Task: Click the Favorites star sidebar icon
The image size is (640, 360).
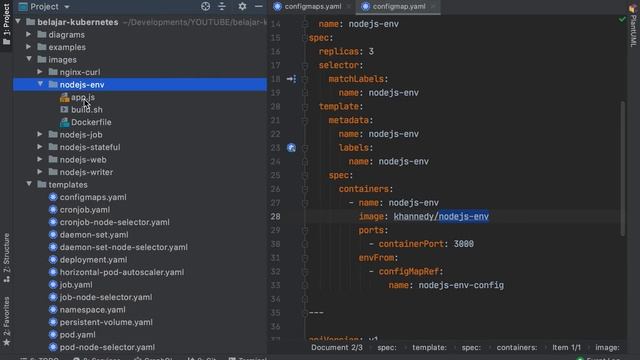Action: point(7,342)
